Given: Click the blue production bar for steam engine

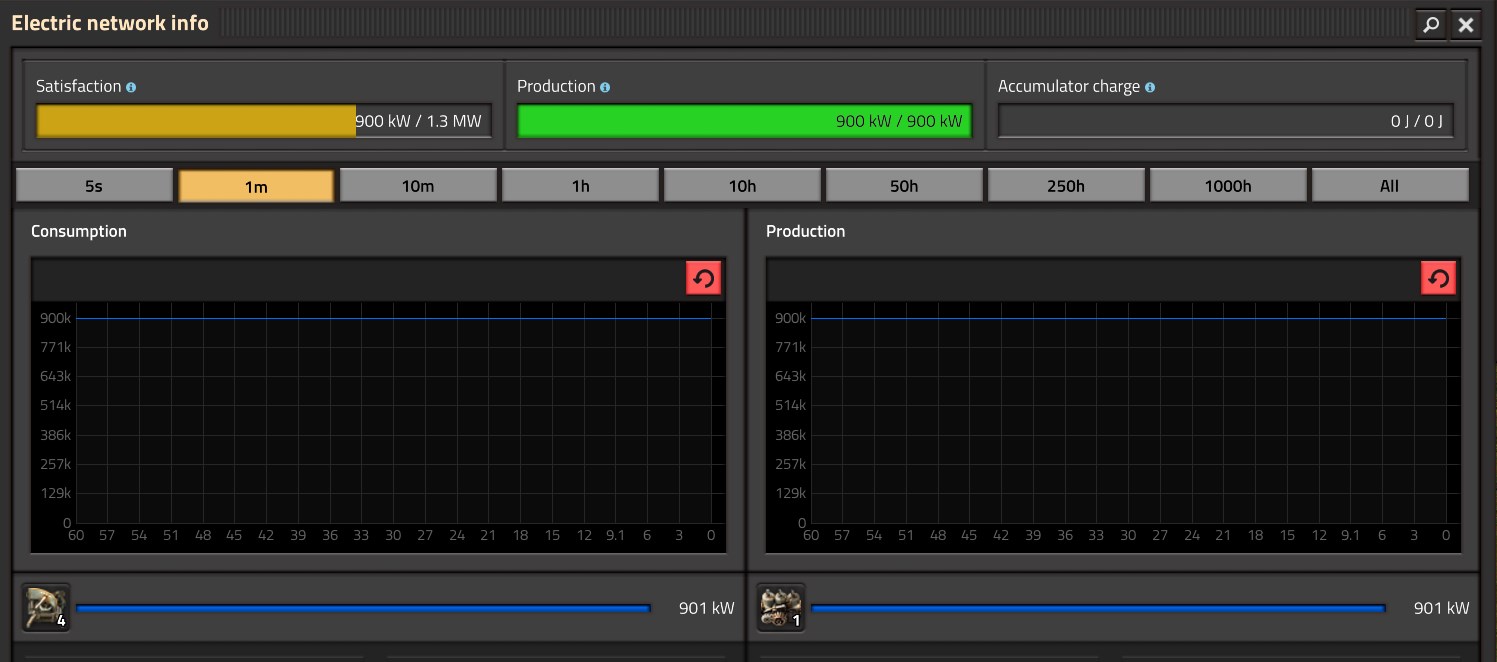Looking at the screenshot, I should [x=1098, y=608].
